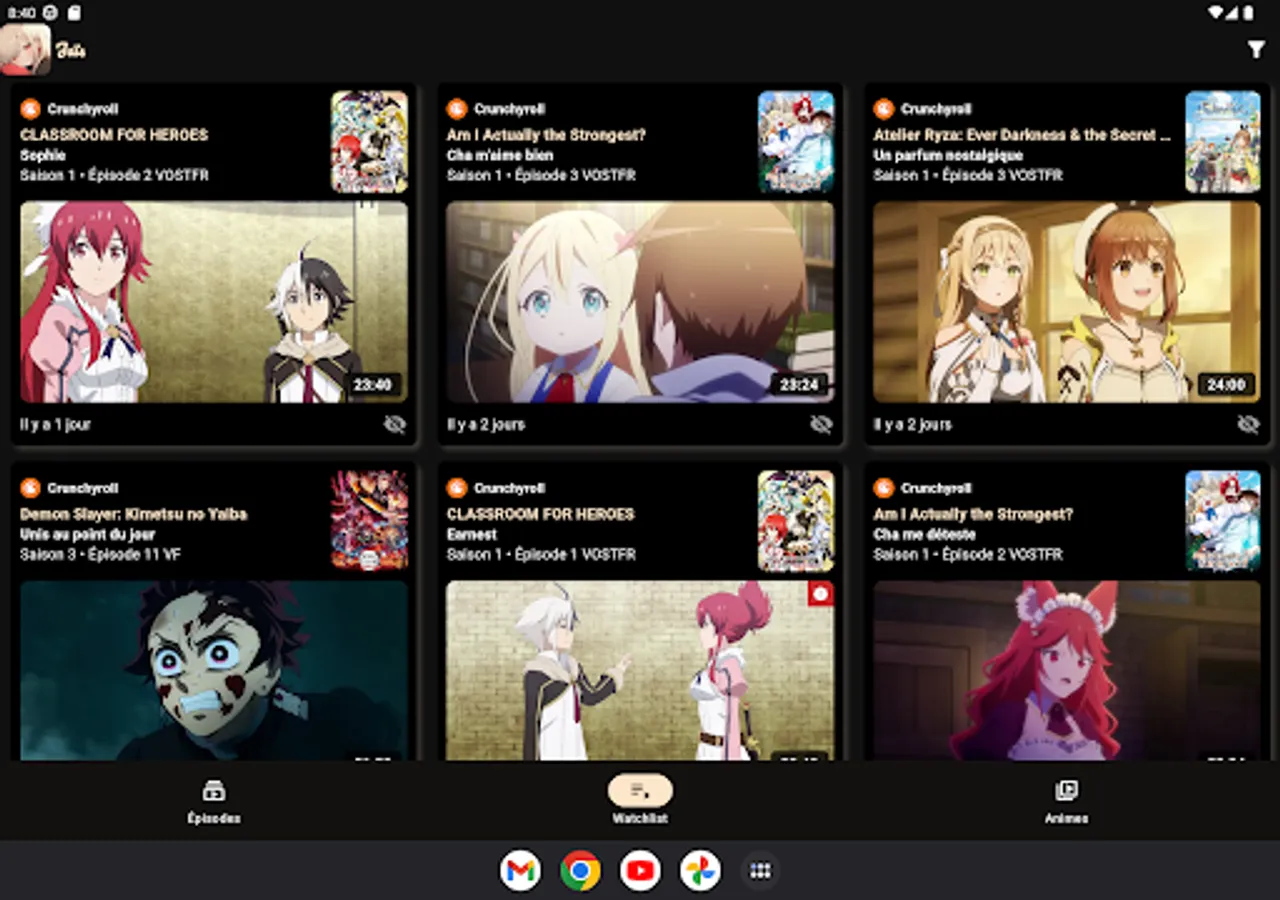Toggle watched eye on Cha m'aime bien card
The height and width of the screenshot is (900, 1280).
click(821, 424)
